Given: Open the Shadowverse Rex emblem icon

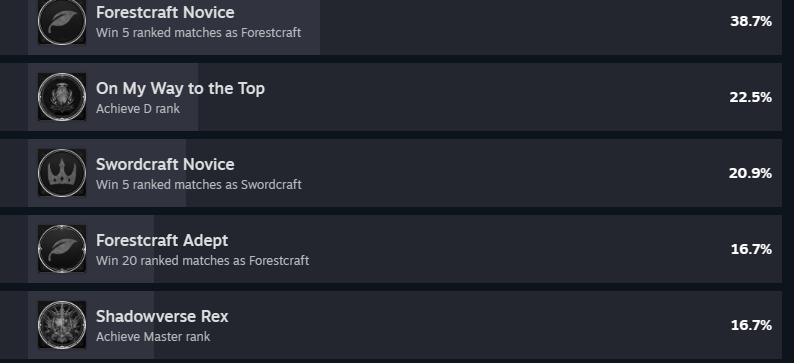Looking at the screenshot, I should click(x=62, y=325).
